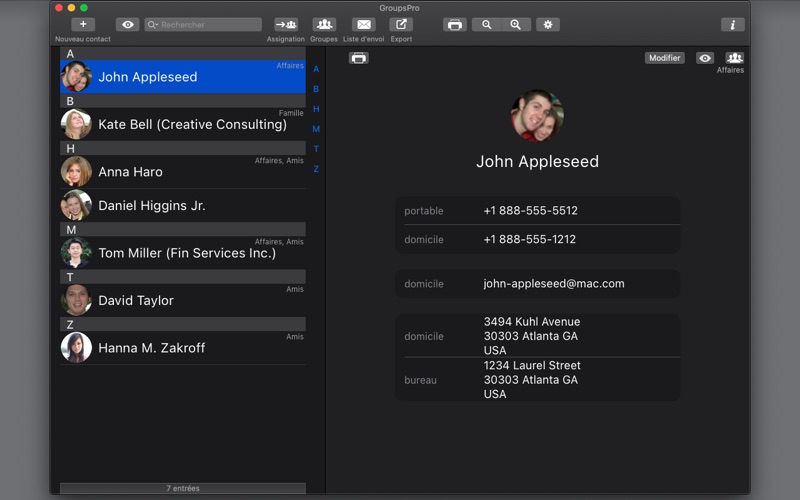The height and width of the screenshot is (500, 800).
Task: Click the Famille tag on Kate Bell
Action: tap(291, 113)
